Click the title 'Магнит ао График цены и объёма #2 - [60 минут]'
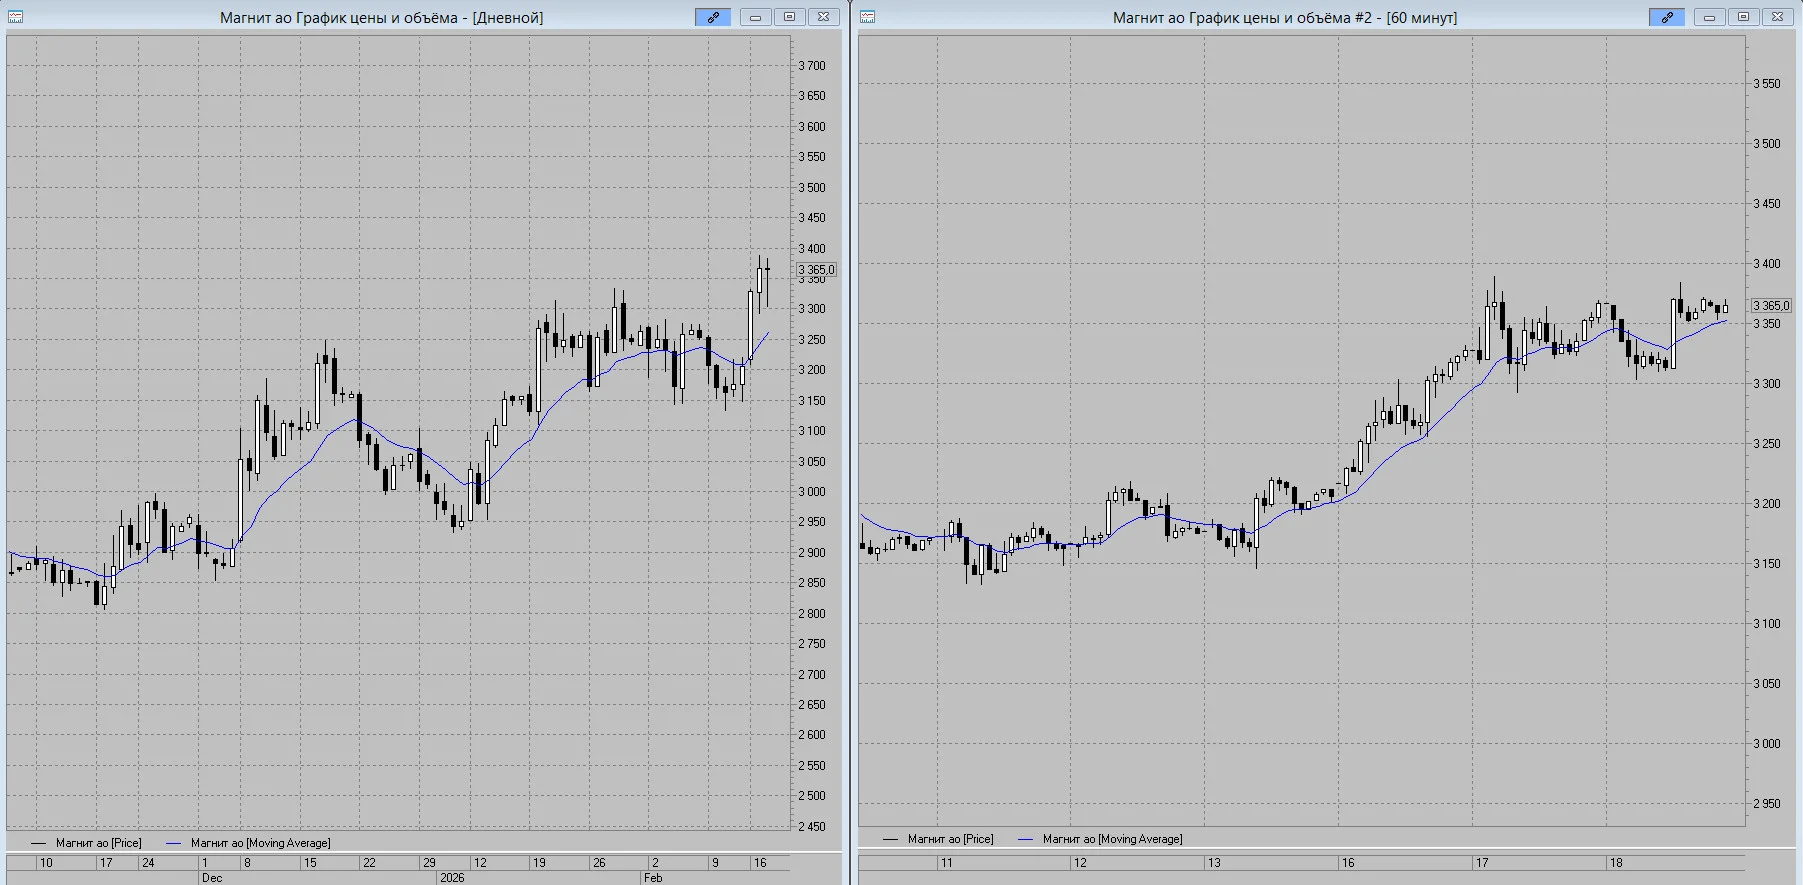 (x=1285, y=18)
